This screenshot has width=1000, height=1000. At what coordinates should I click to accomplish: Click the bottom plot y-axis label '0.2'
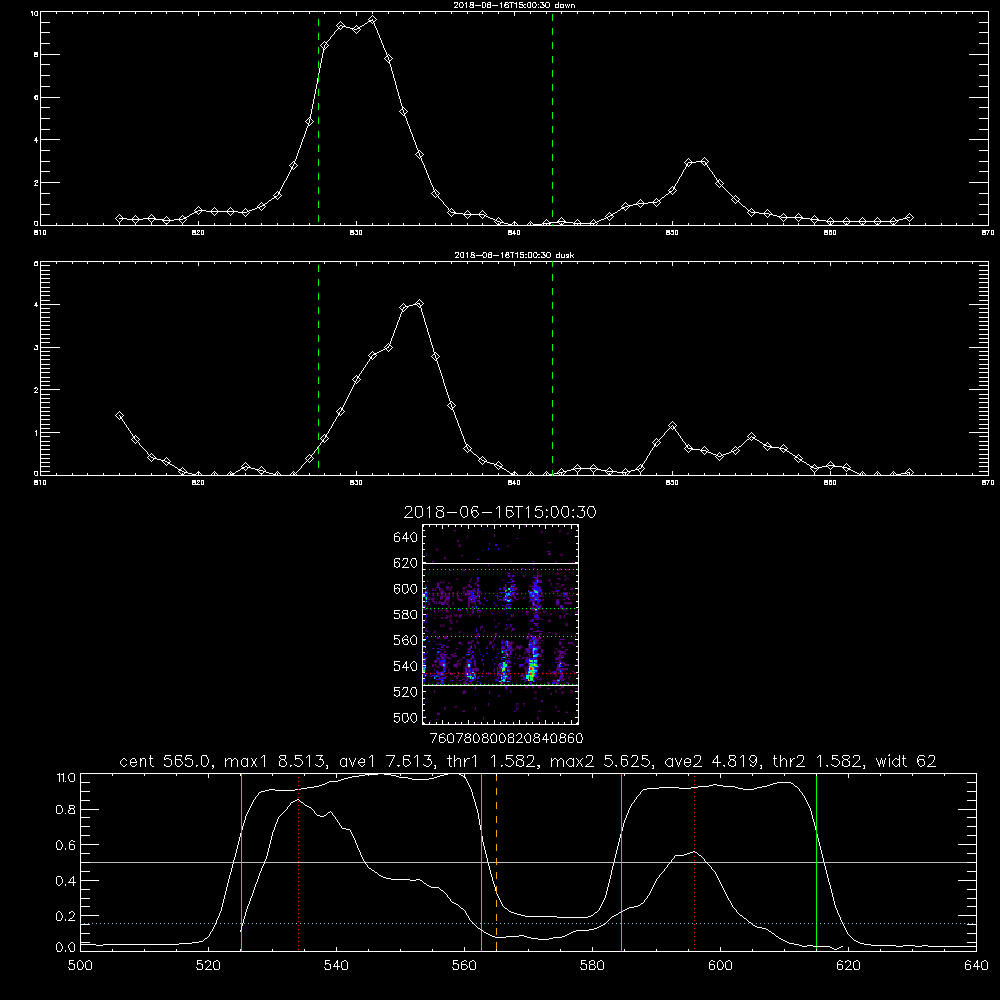tap(66, 916)
